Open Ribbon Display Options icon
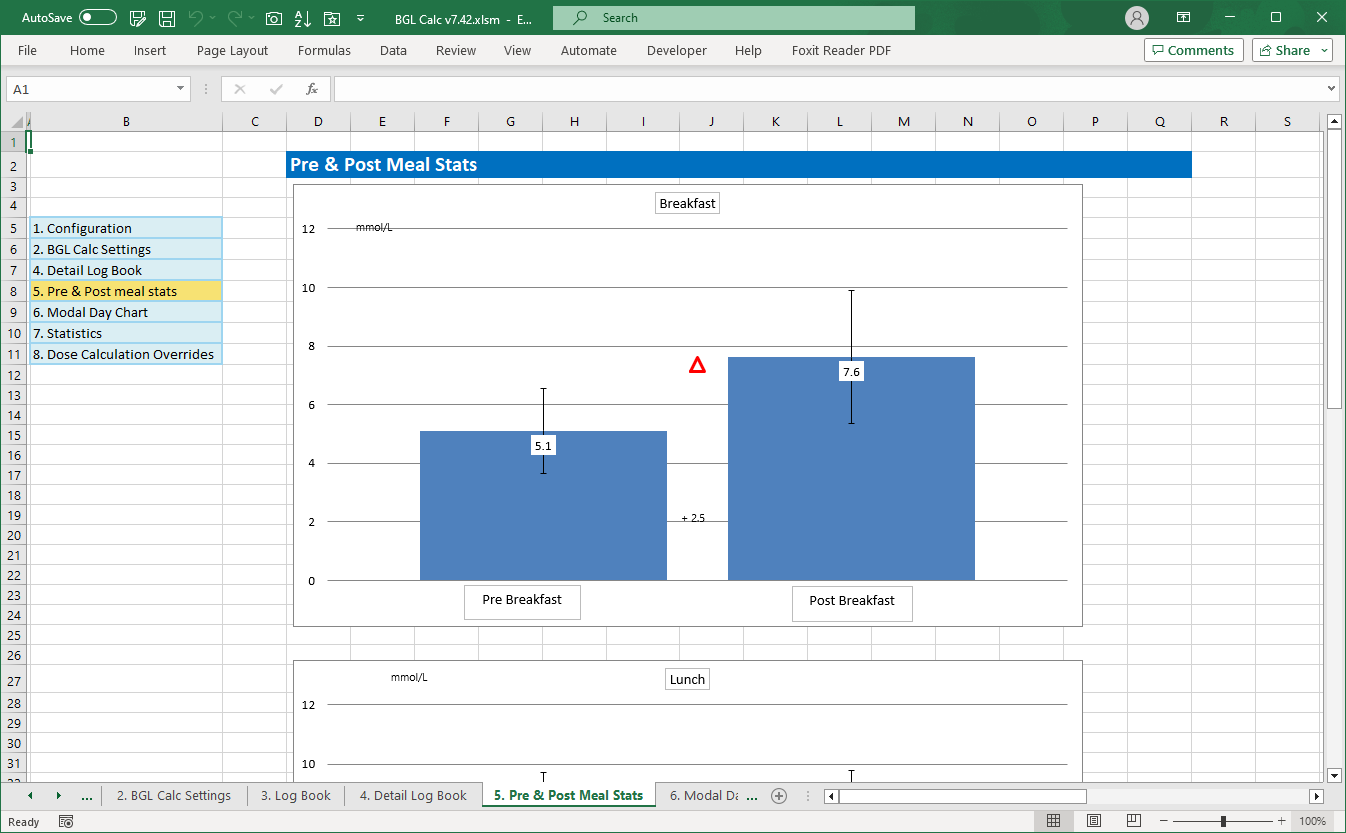1346x833 pixels. [x=1184, y=18]
